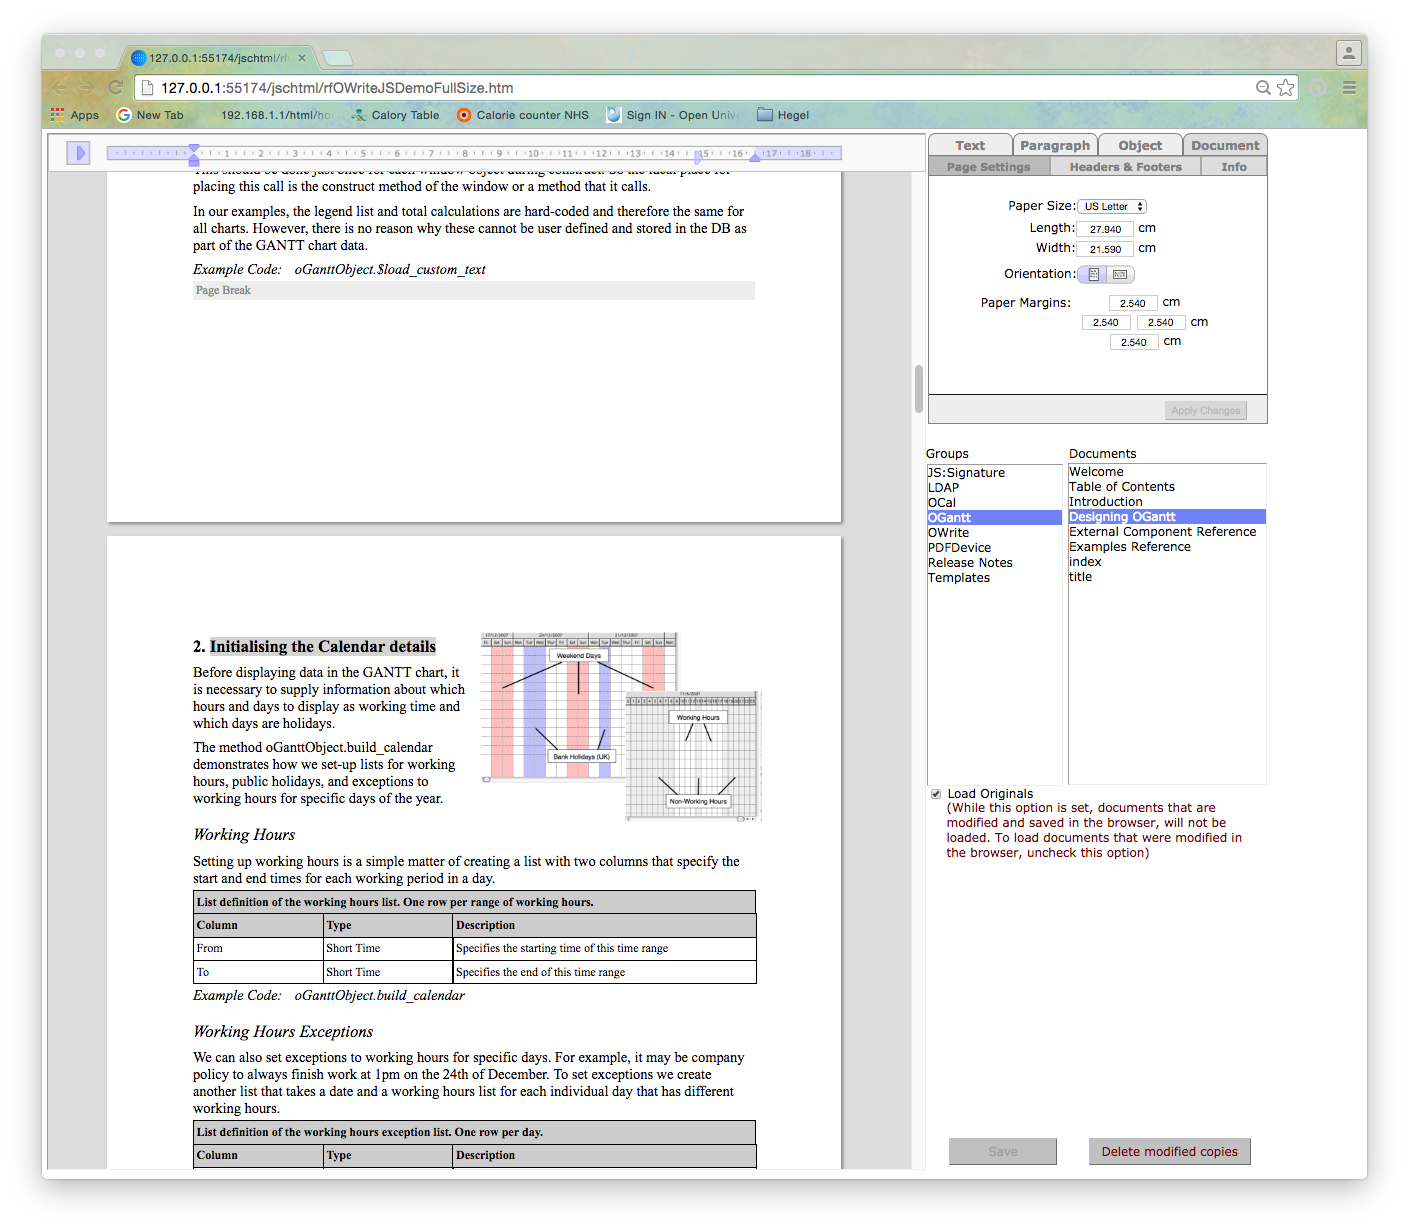Click the document vertical scrollbar thumb
The width and height of the screenshot is (1409, 1229).
919,389
